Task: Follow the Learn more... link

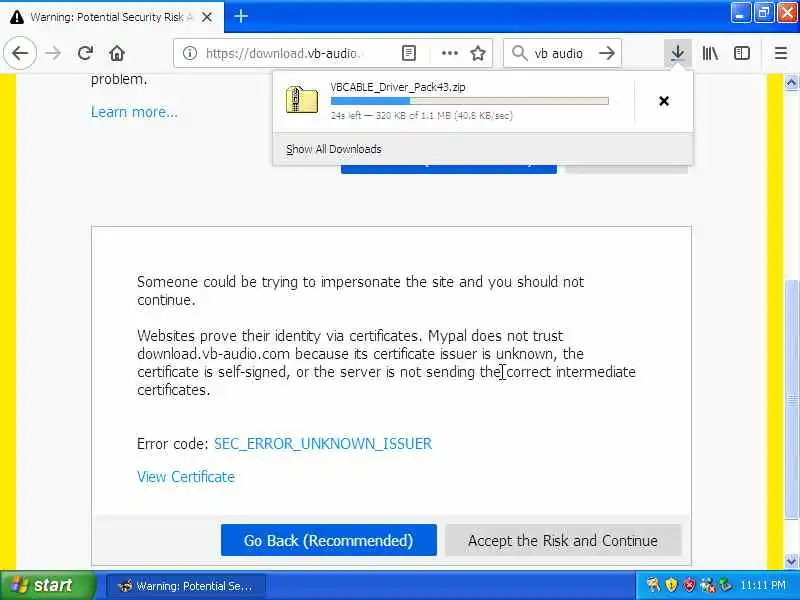Action: [x=135, y=112]
